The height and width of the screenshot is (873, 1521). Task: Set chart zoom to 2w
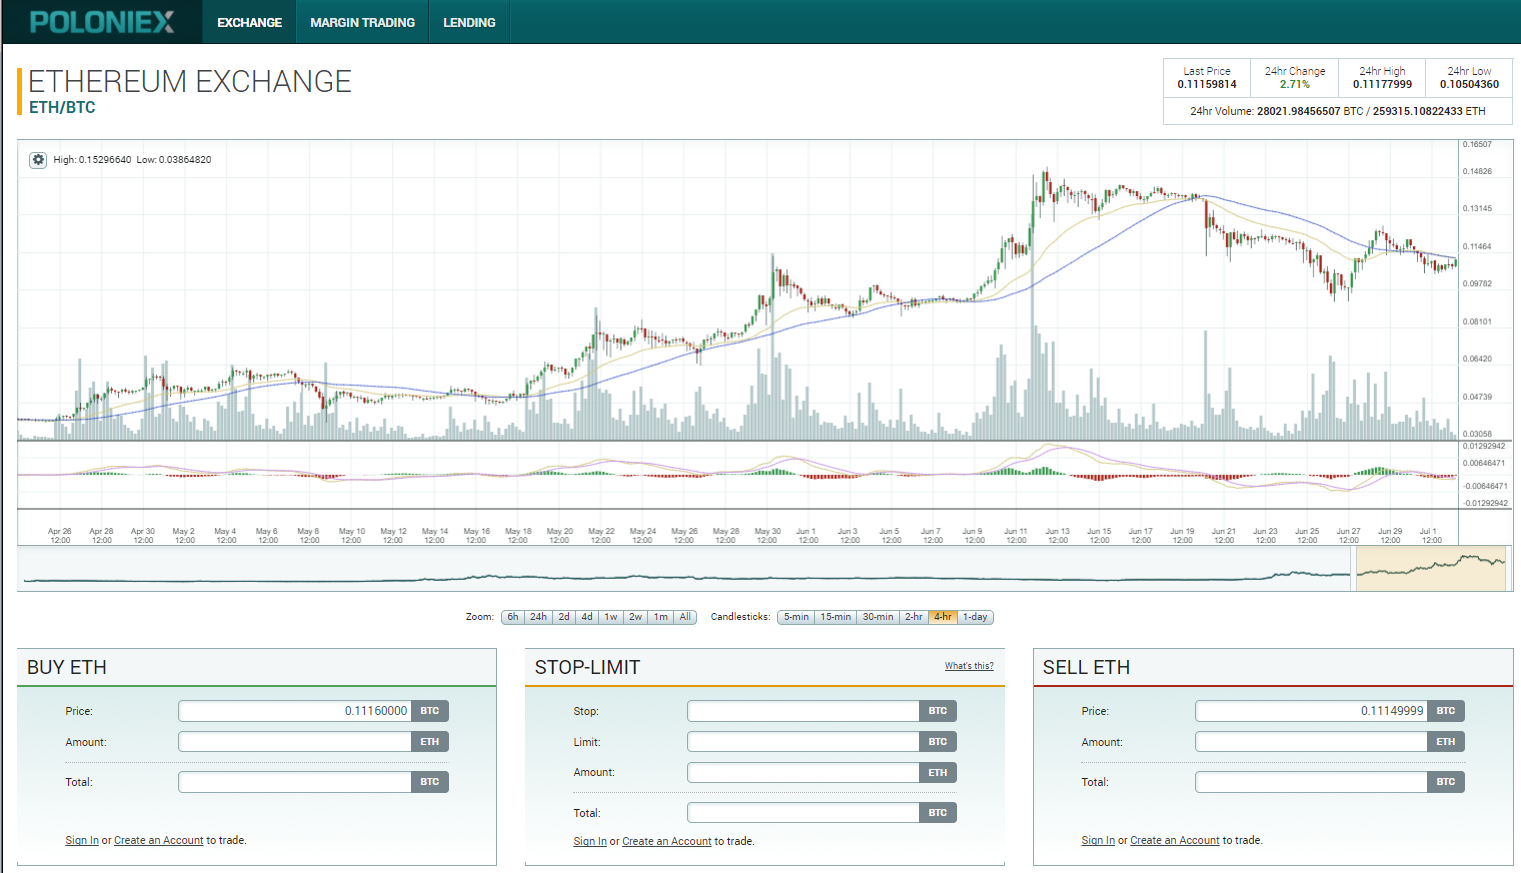pyautogui.click(x=636, y=617)
